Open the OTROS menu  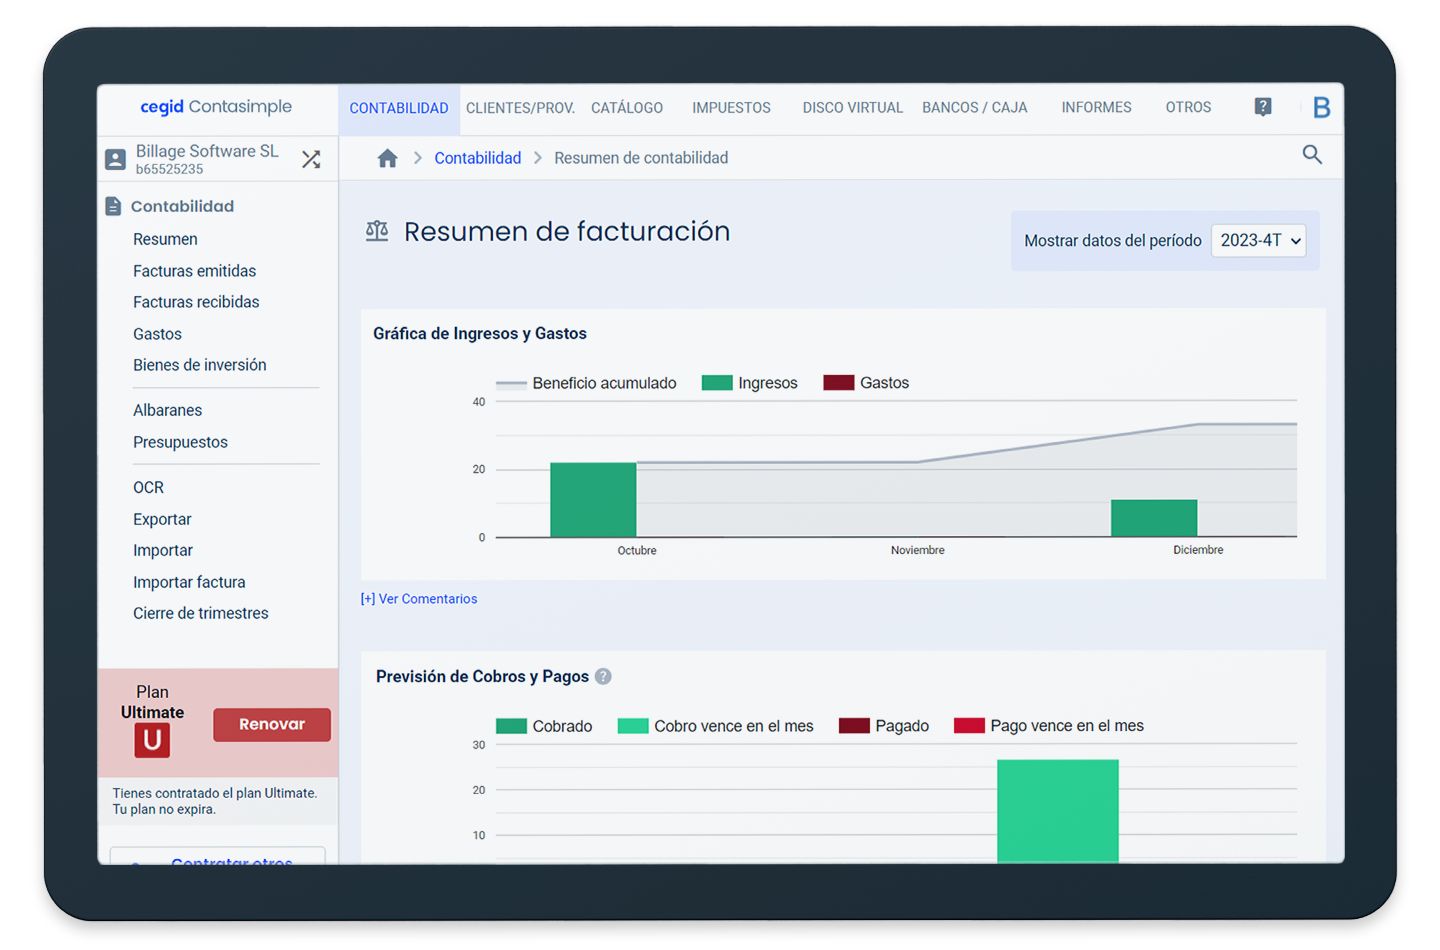1188,108
